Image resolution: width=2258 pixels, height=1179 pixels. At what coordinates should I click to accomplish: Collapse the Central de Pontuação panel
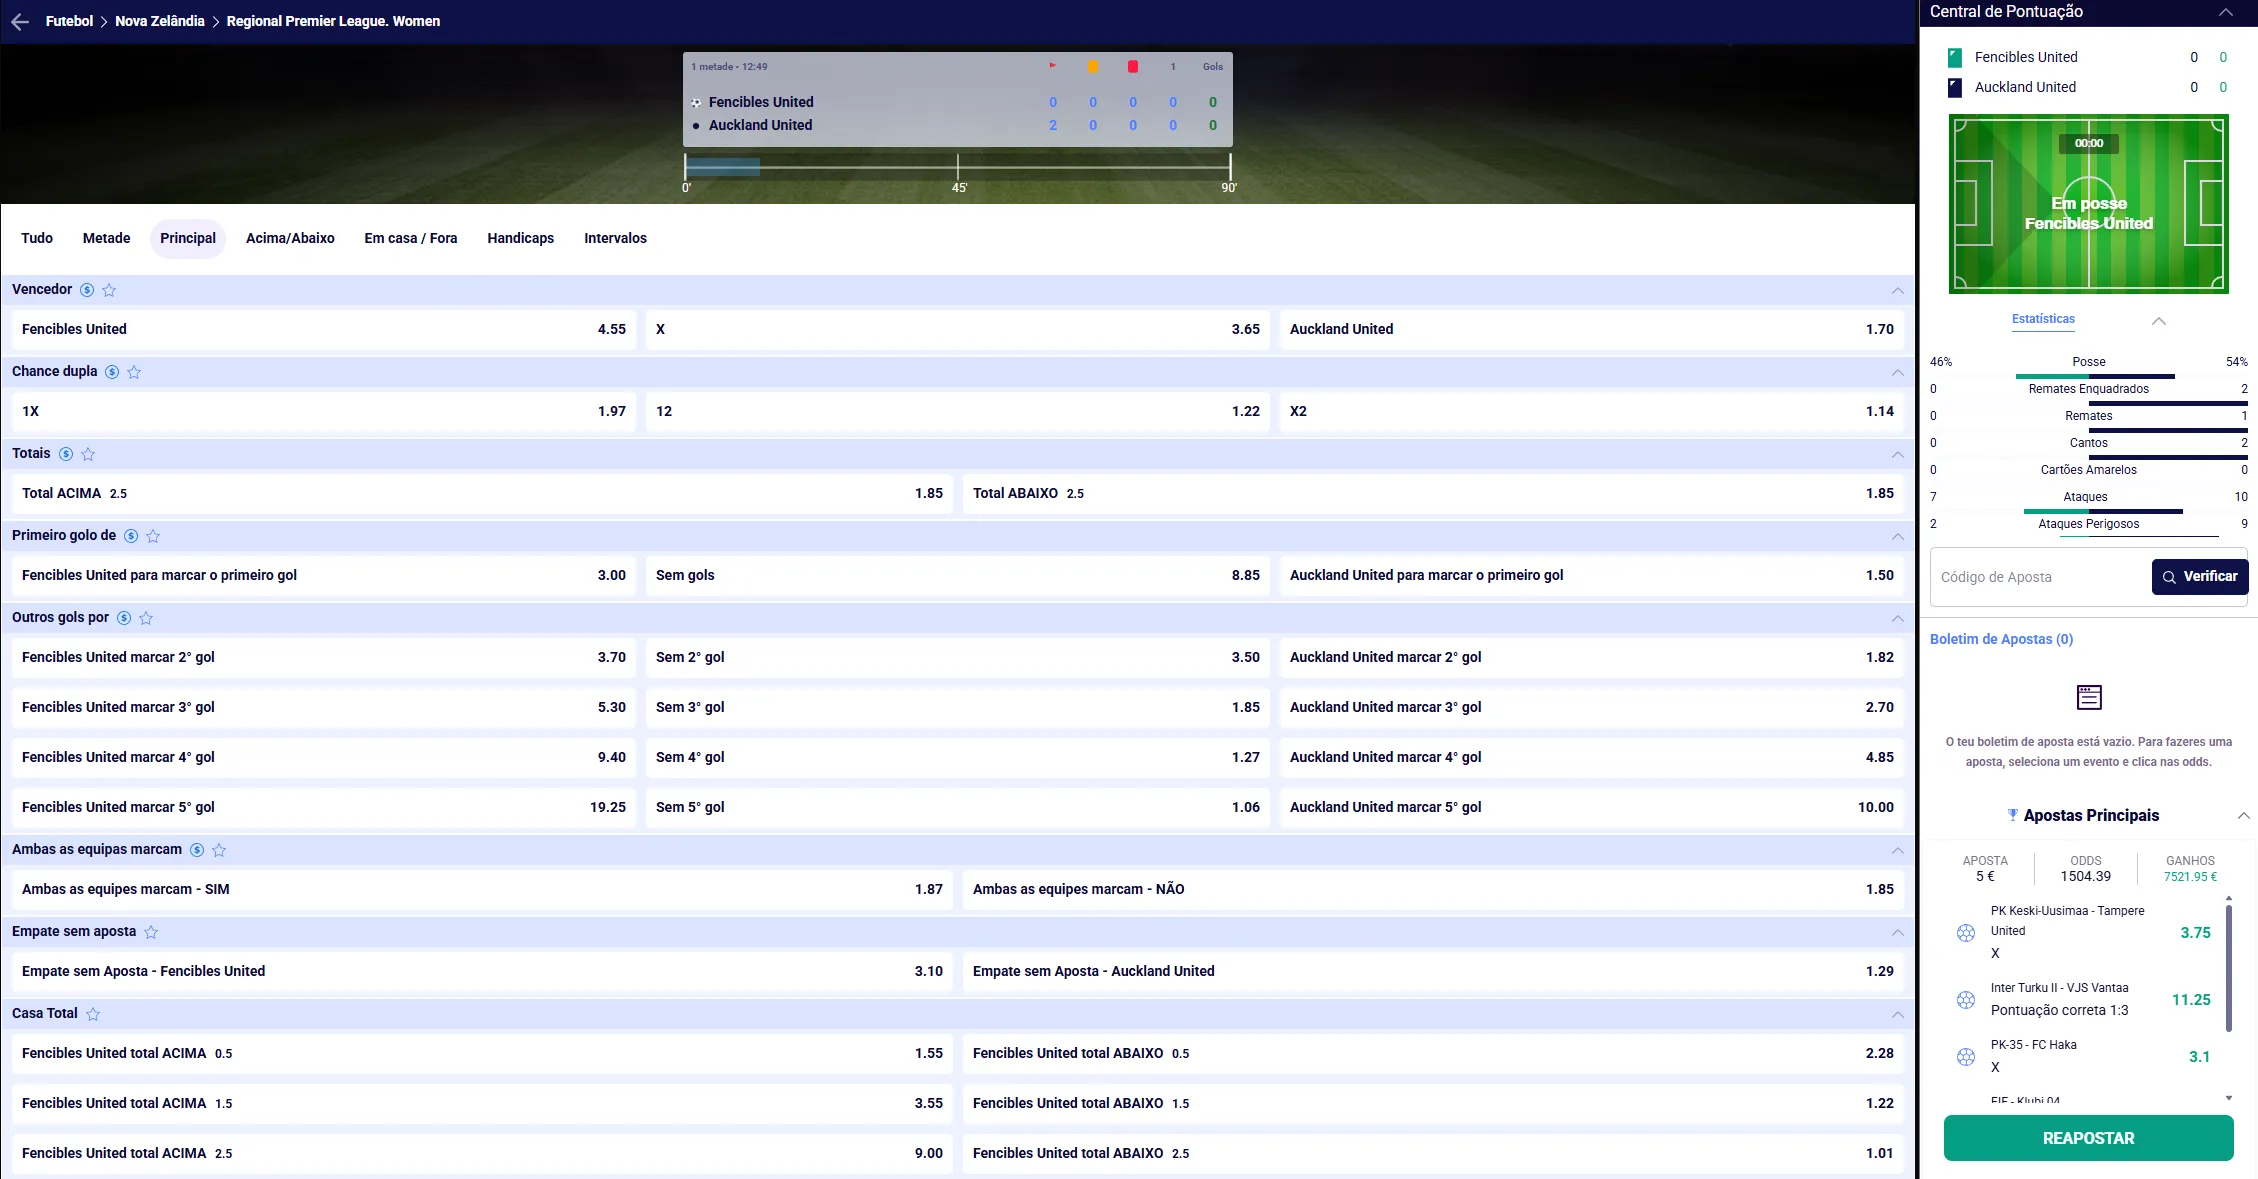tap(2226, 12)
